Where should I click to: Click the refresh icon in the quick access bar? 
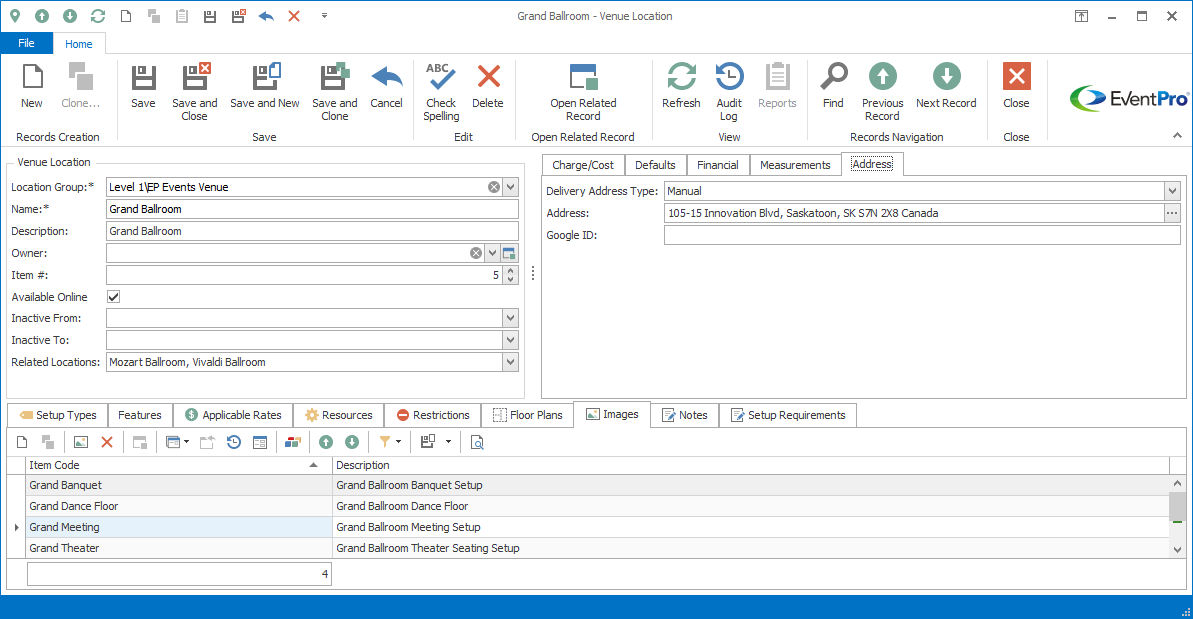pyautogui.click(x=97, y=16)
